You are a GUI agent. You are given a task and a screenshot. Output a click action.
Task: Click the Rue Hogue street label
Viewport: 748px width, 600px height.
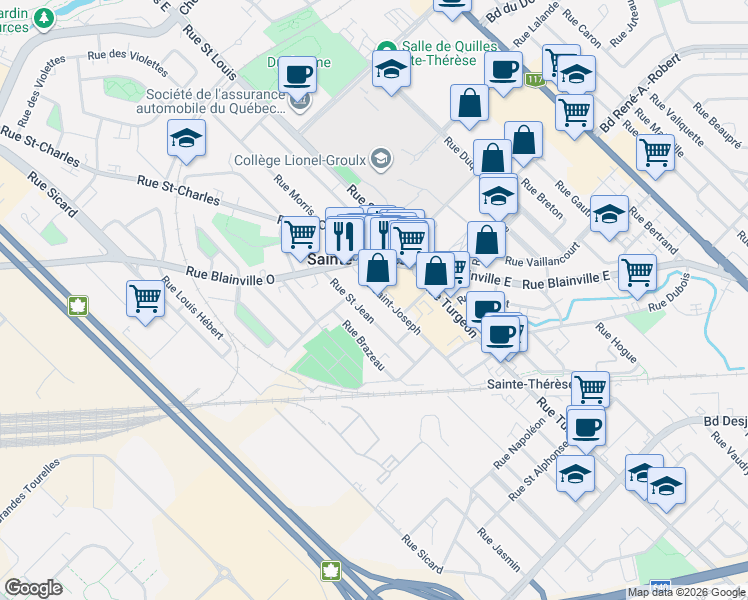[616, 343]
